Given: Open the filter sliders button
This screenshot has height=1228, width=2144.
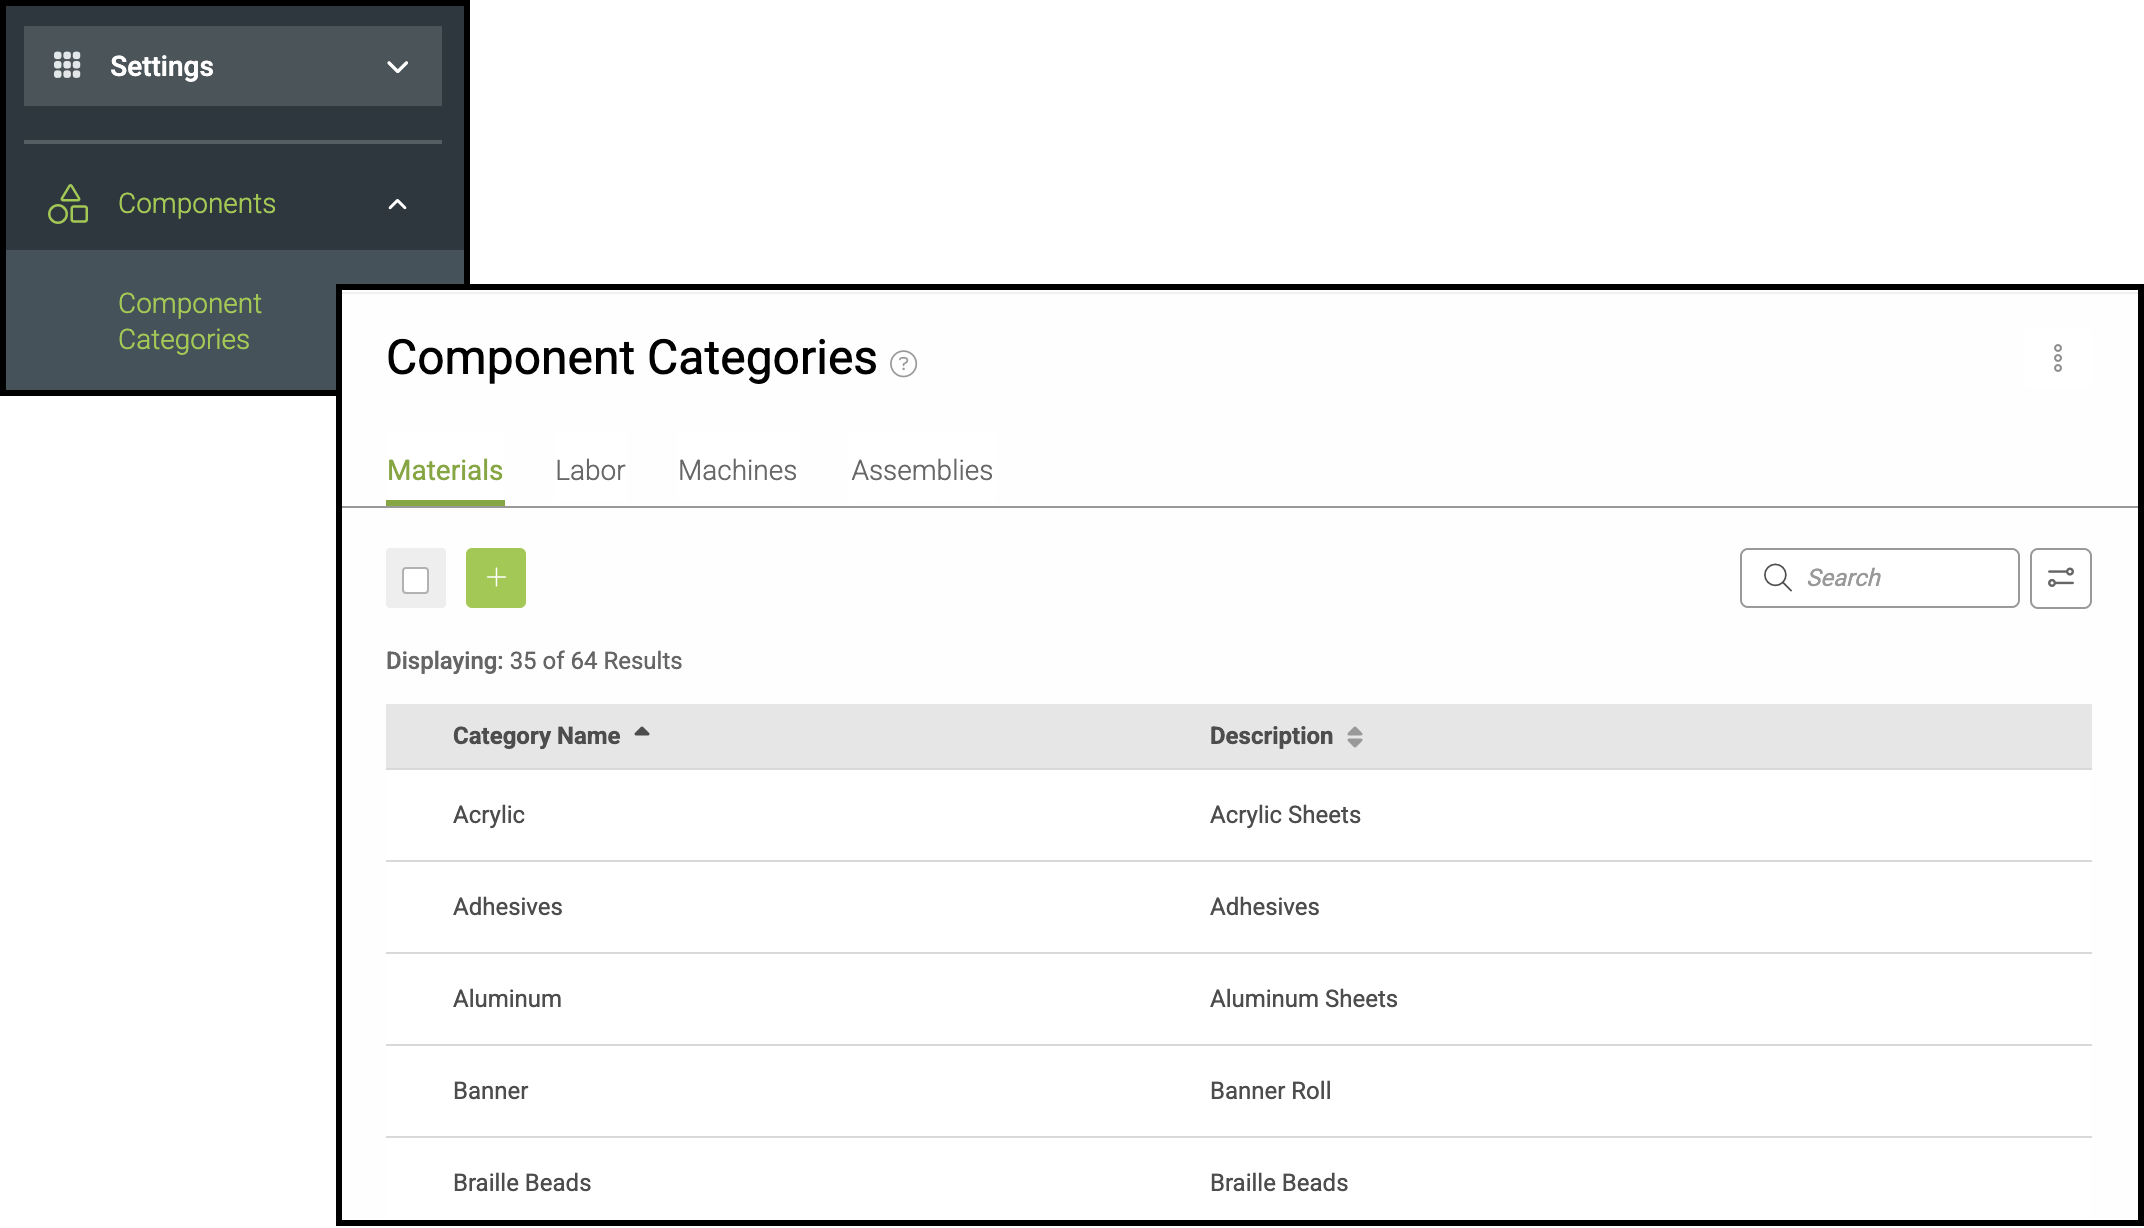Looking at the screenshot, I should pos(2060,578).
